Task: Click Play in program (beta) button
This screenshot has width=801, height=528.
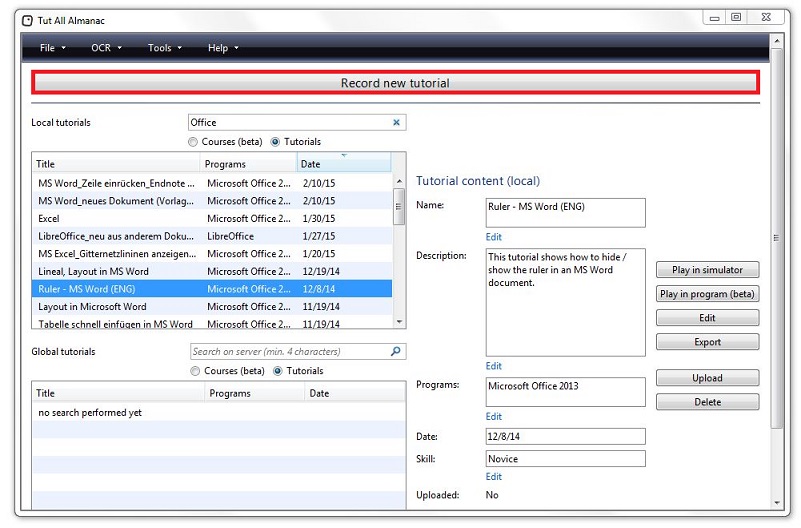Action: [x=707, y=294]
